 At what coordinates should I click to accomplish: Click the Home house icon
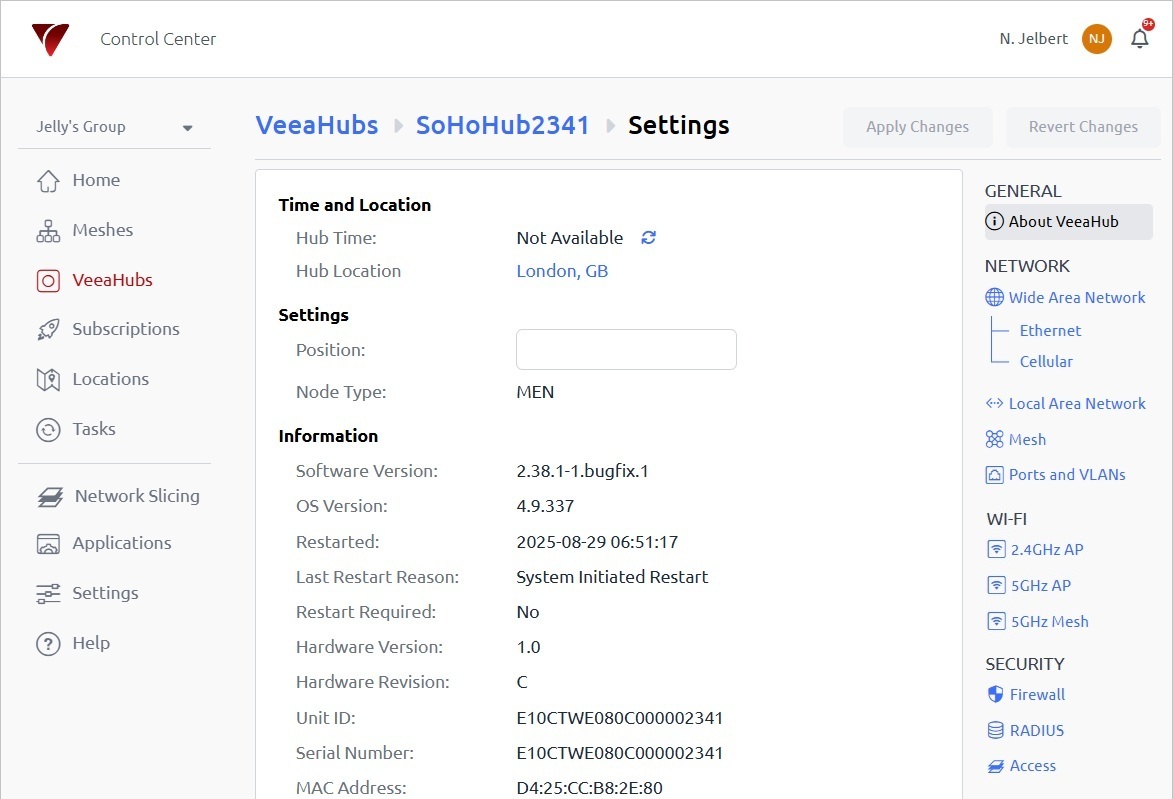[48, 180]
